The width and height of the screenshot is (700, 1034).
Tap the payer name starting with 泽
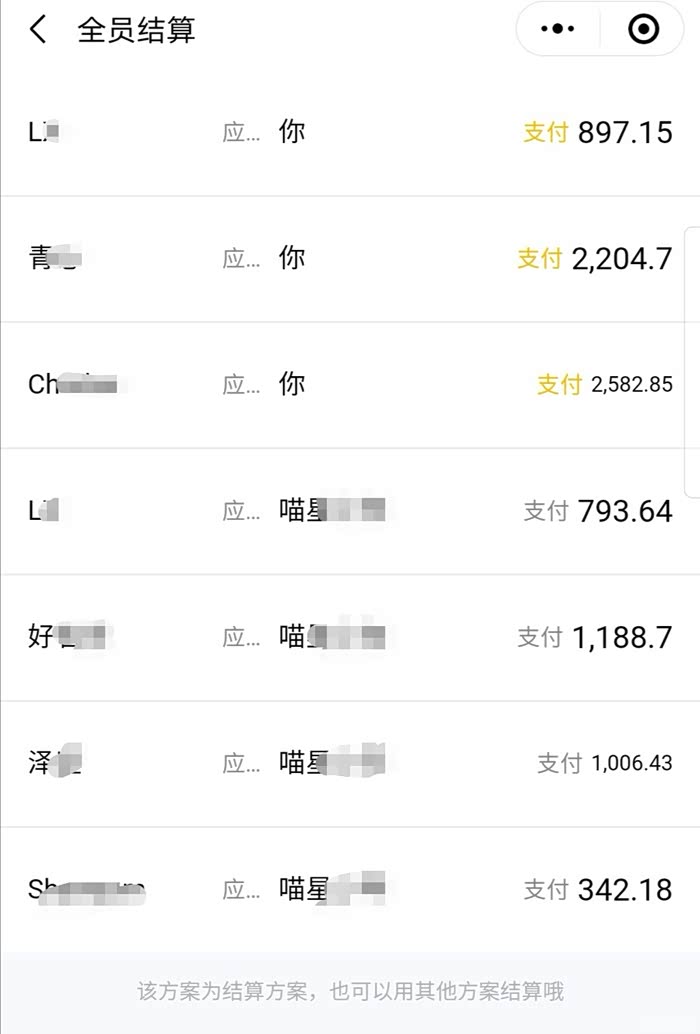(55, 763)
